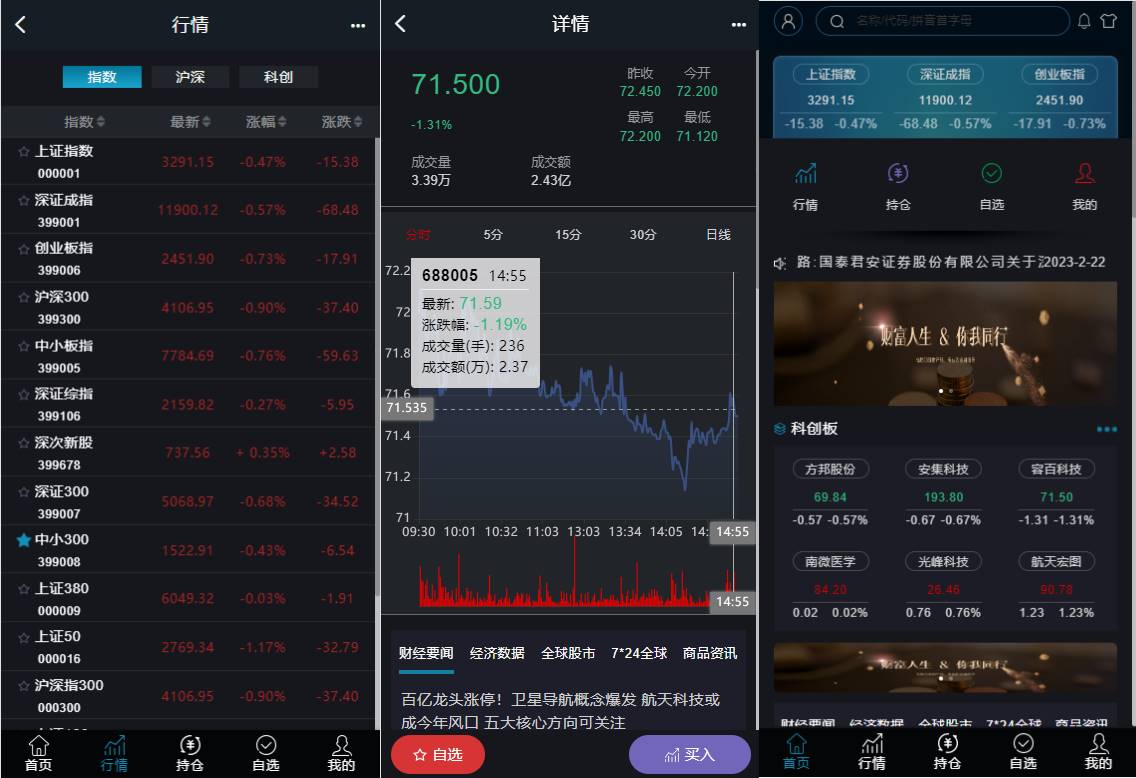Add stock with the red 自选 button
The width and height of the screenshot is (1136, 778).
[x=438, y=755]
